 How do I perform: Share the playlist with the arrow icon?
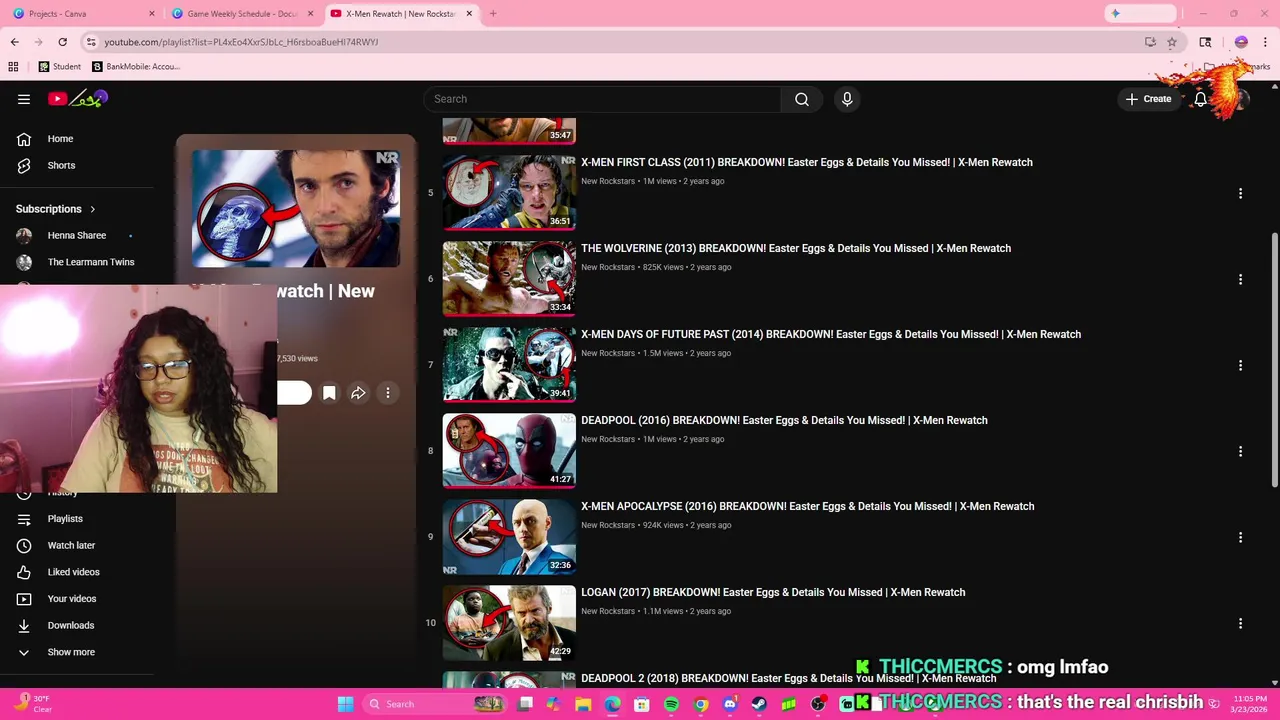tap(358, 393)
